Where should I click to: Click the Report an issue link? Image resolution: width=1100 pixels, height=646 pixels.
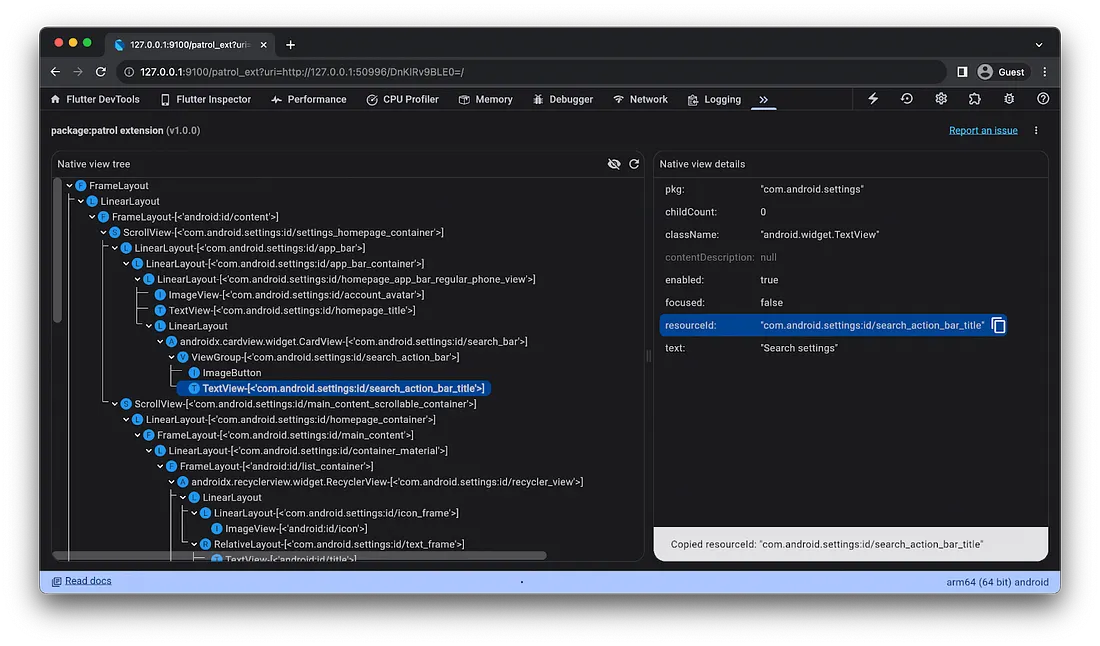(983, 130)
